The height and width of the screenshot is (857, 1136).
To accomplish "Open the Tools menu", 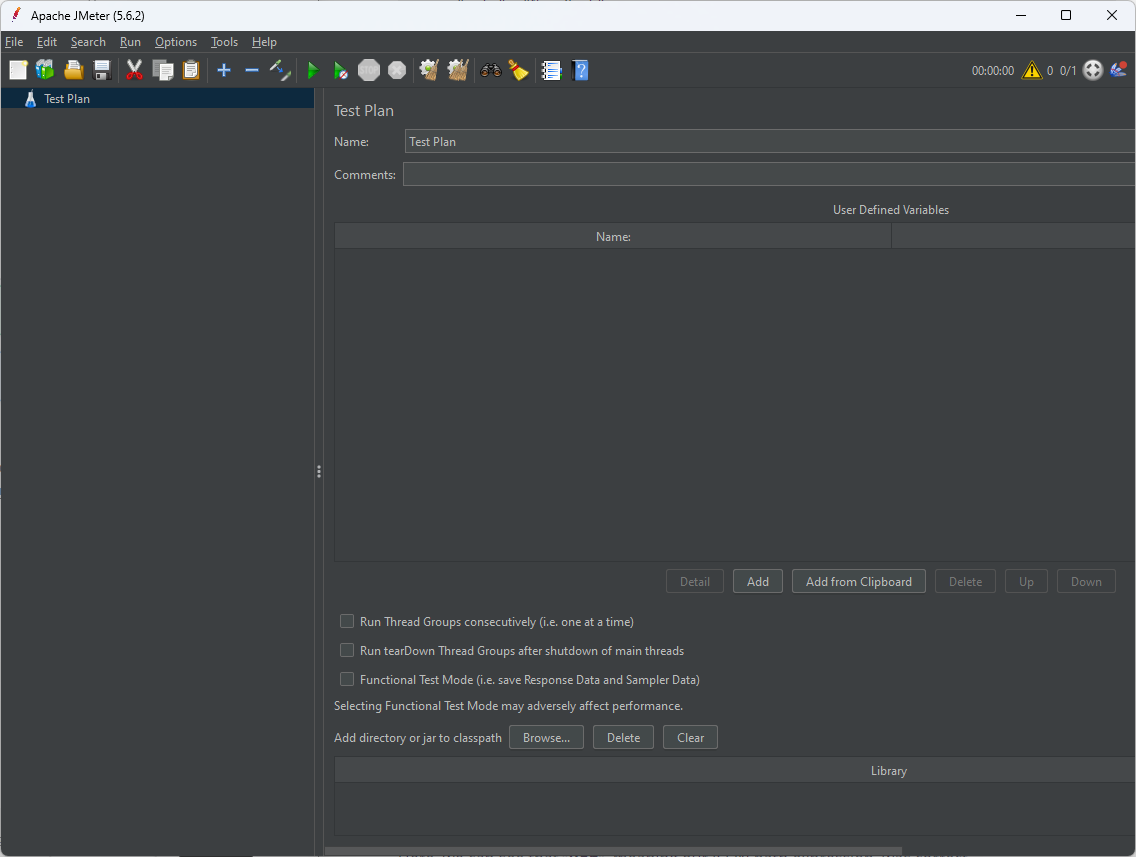I will click(x=225, y=42).
